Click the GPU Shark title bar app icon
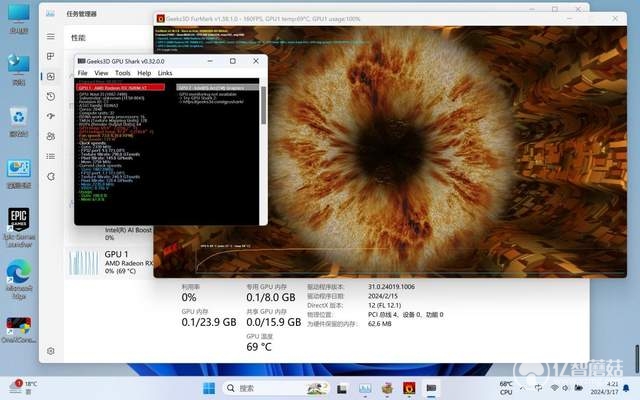This screenshot has width=640, height=400. click(x=81, y=61)
